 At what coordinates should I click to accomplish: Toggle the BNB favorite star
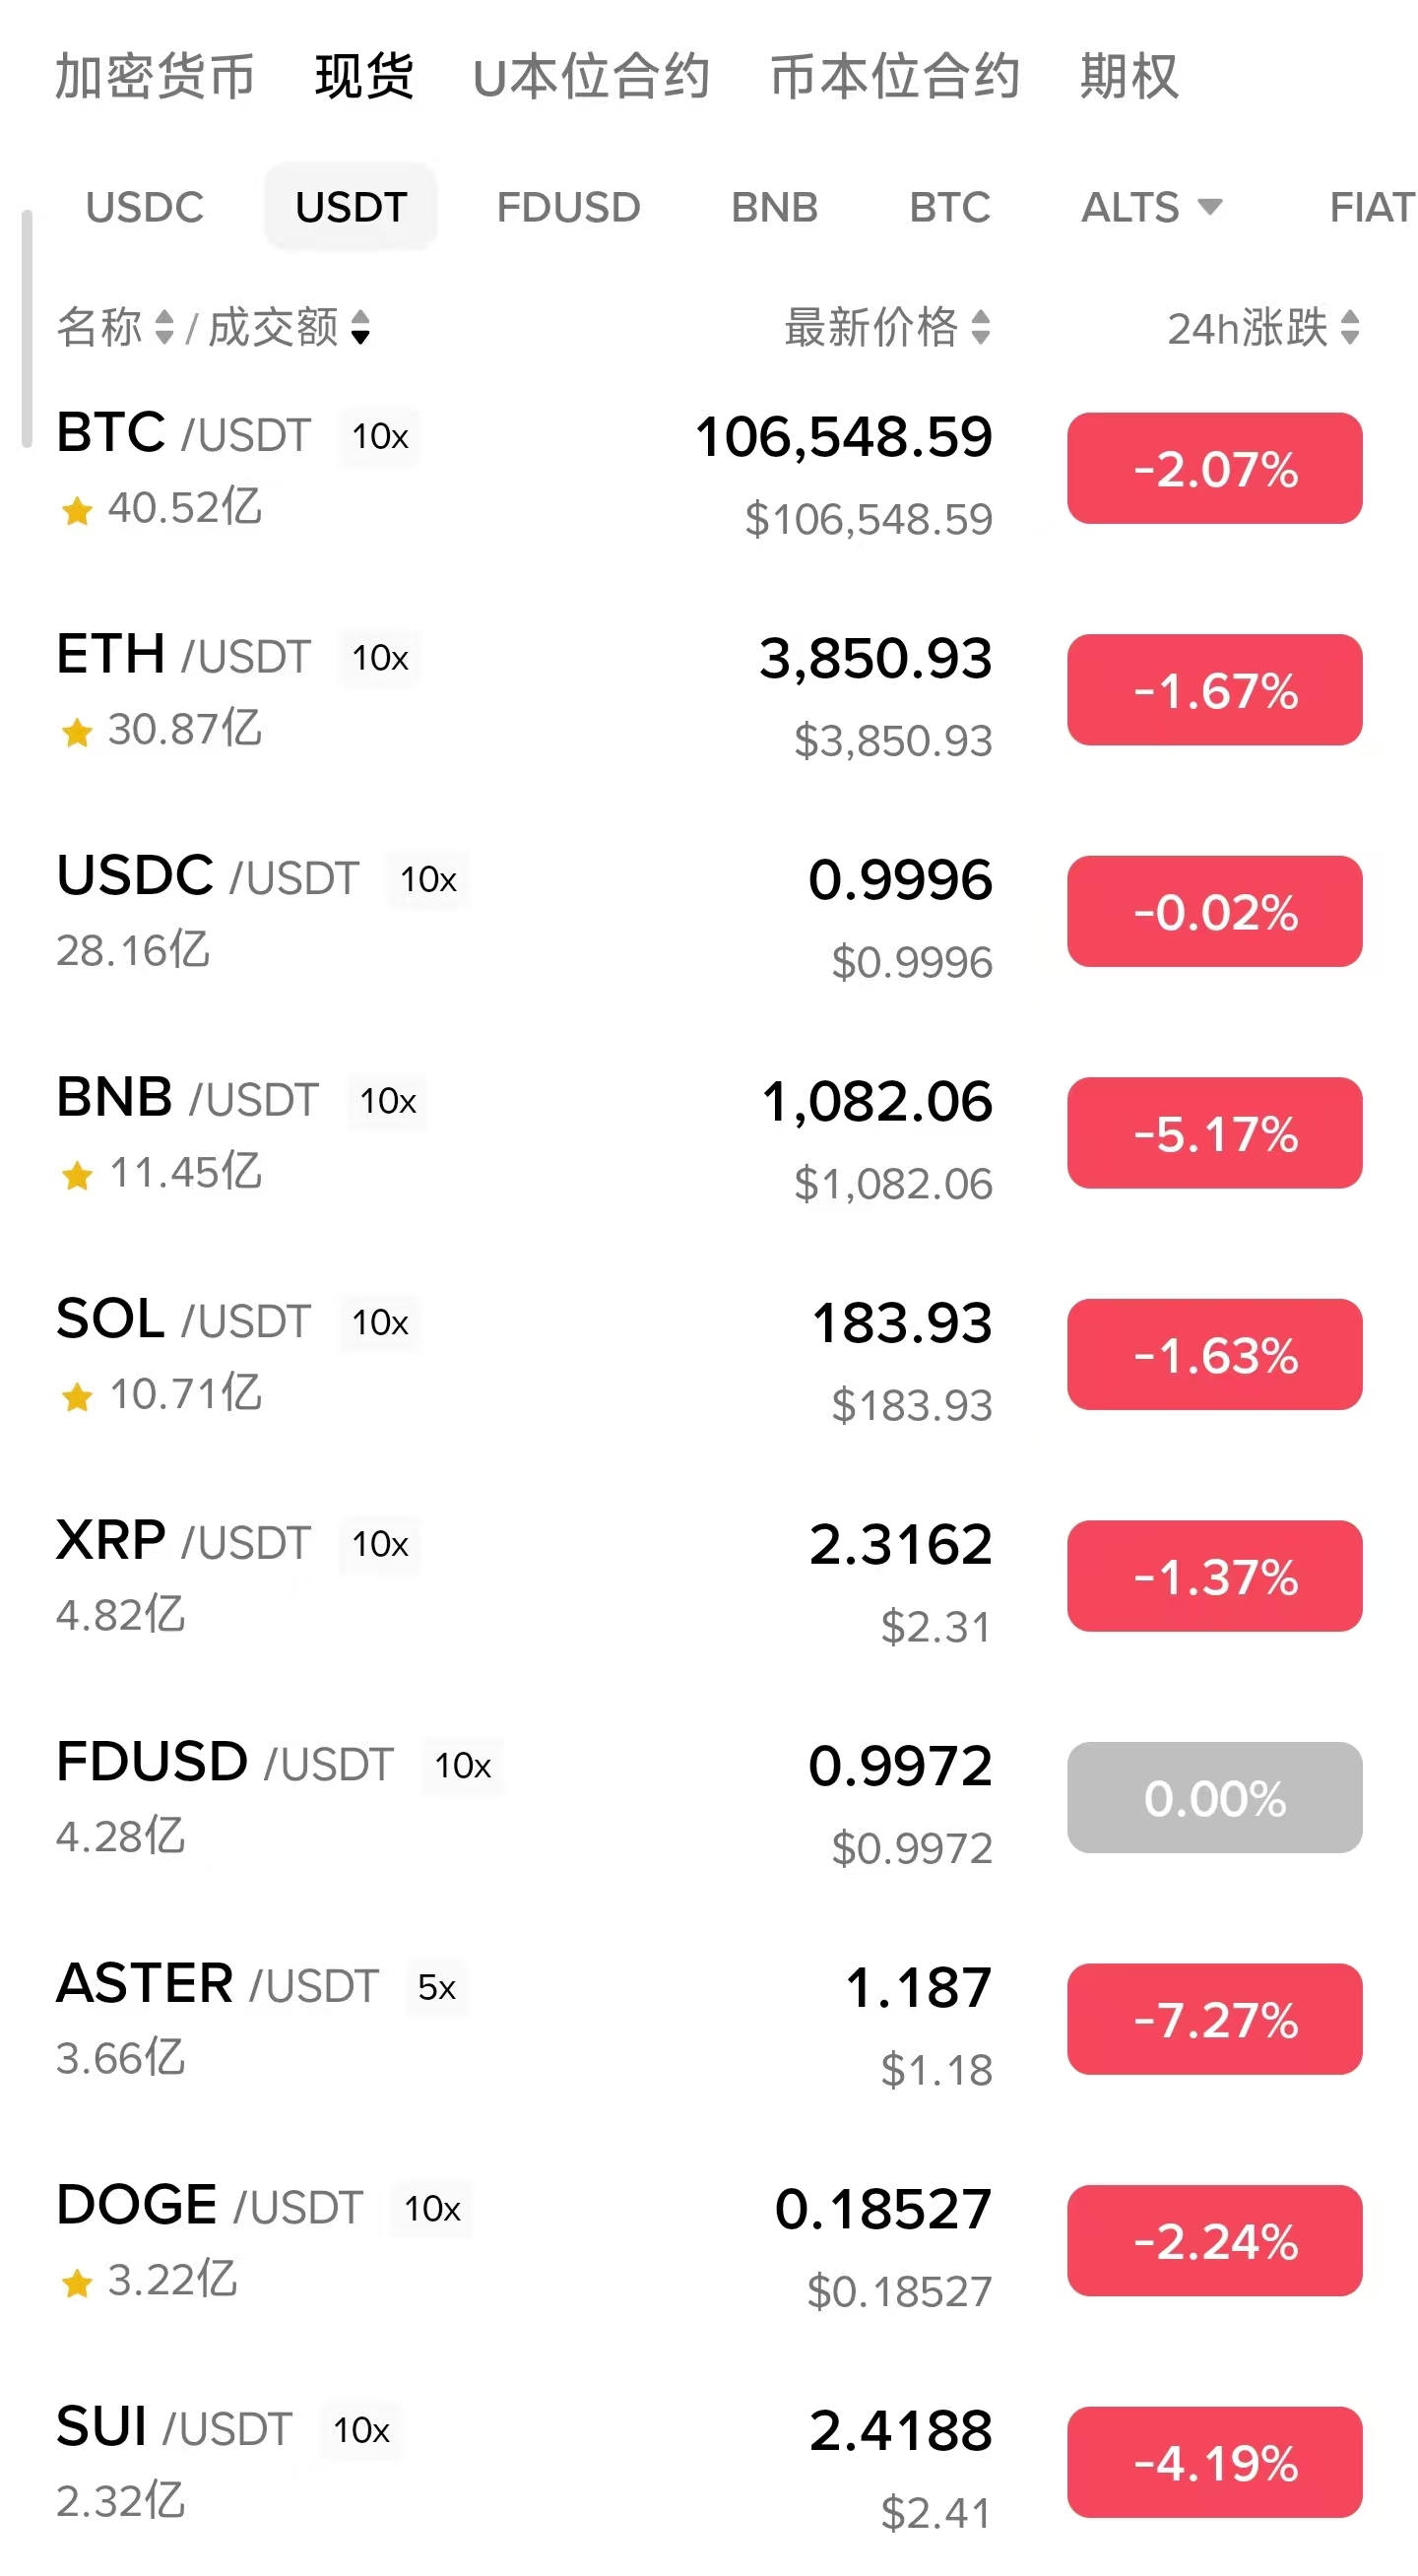pos(77,1175)
